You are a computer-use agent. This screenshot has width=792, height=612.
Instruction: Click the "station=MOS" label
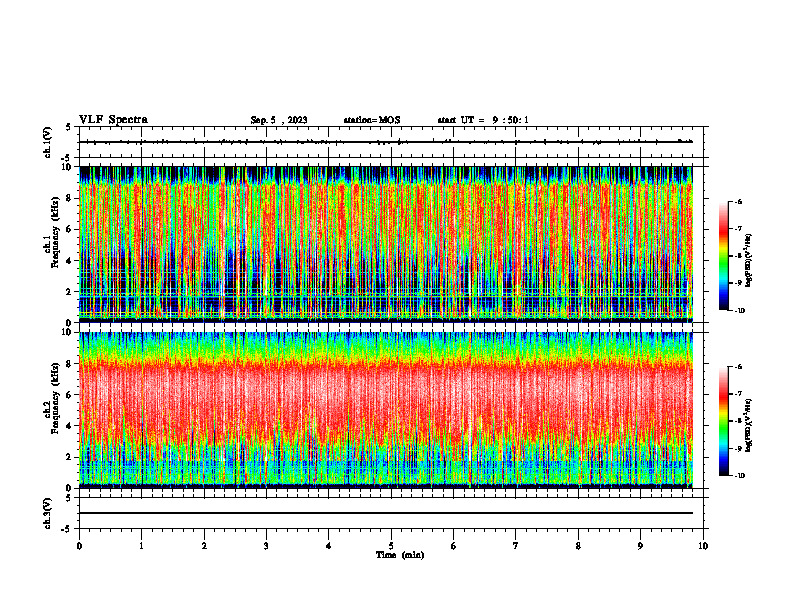pyautogui.click(x=372, y=120)
